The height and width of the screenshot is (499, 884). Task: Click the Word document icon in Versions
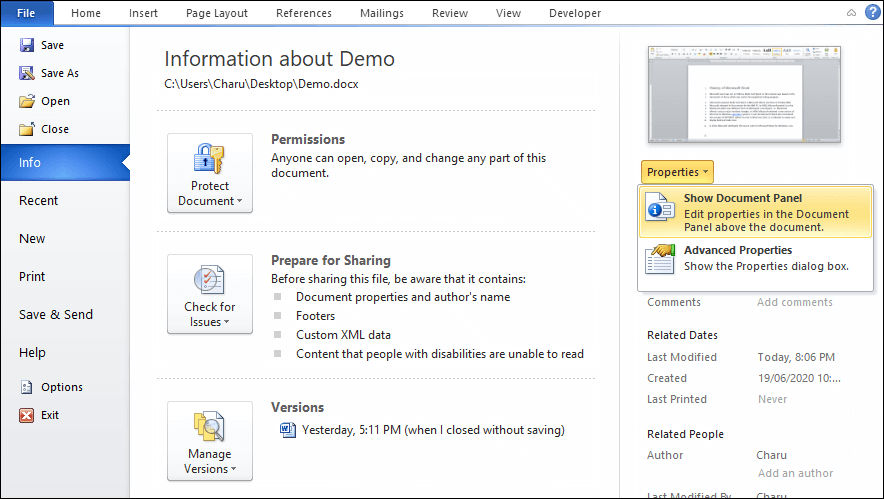coord(288,430)
